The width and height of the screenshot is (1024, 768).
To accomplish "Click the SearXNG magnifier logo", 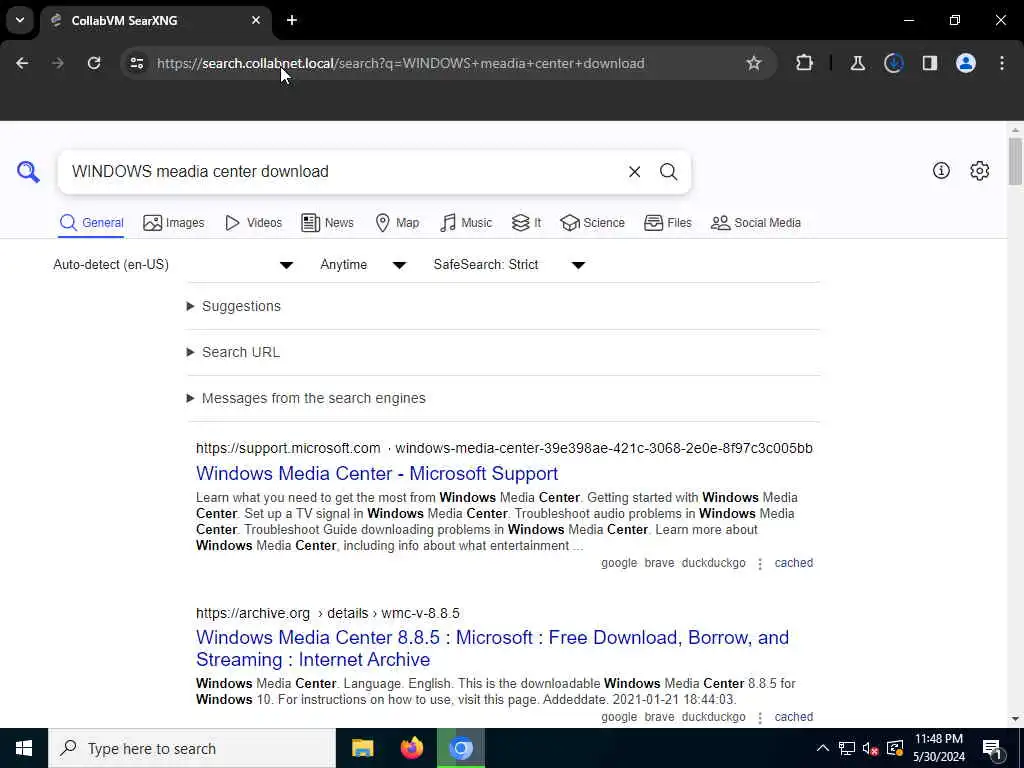I will point(28,172).
